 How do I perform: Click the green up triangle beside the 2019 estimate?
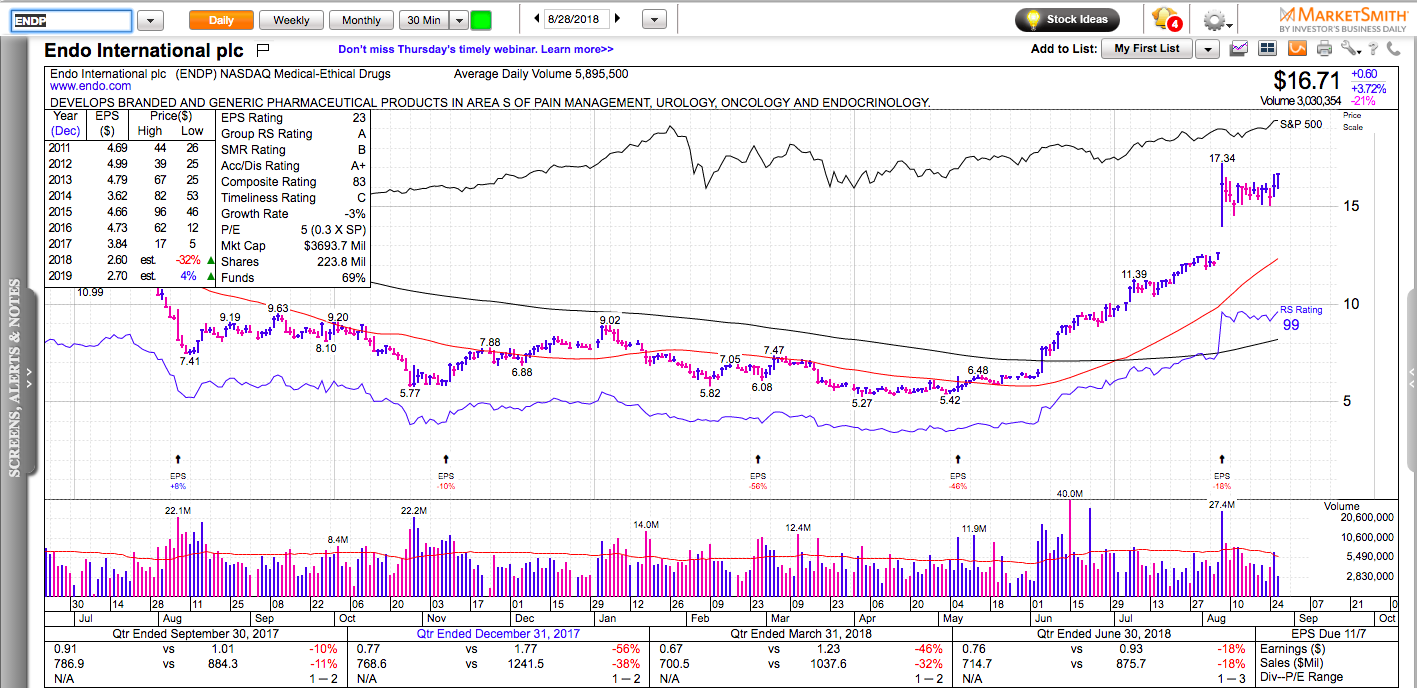[x=210, y=278]
